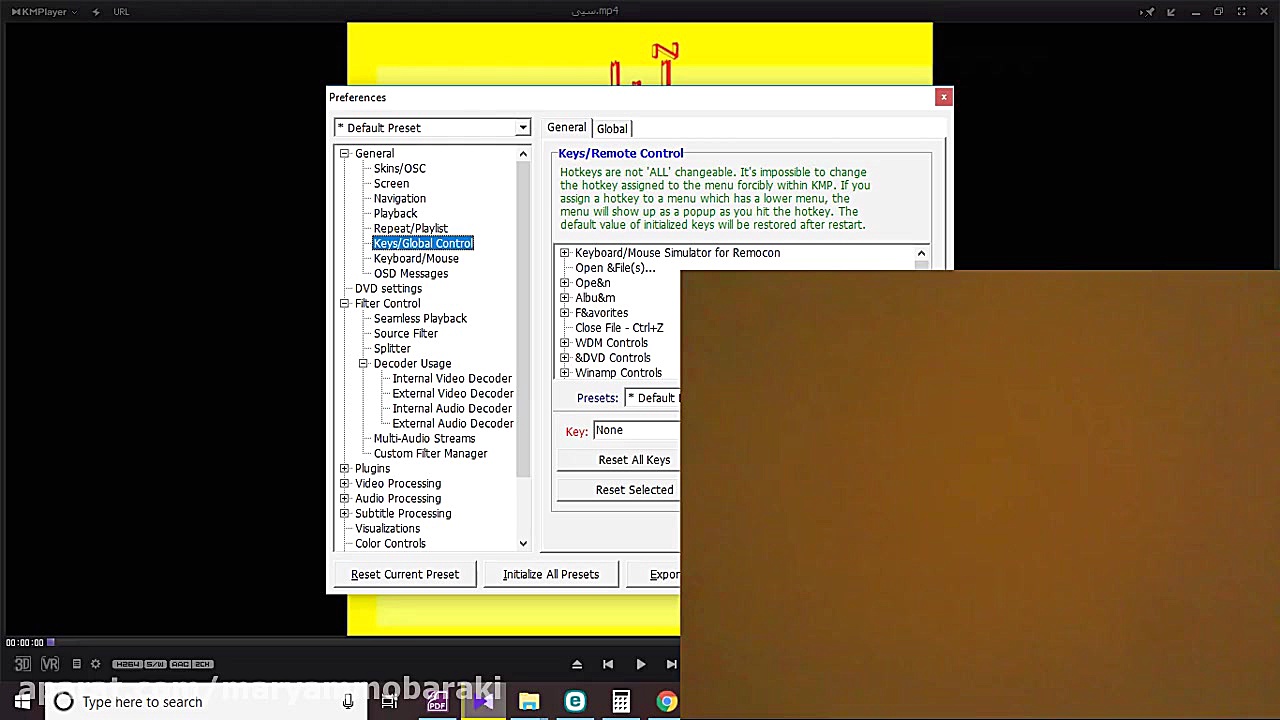This screenshot has width=1280, height=720.
Task: Collapse the General tree node
Action: pos(344,153)
